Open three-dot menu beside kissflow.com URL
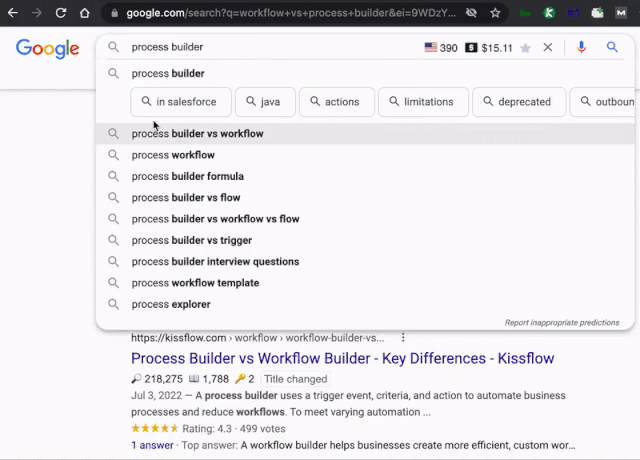This screenshot has width=640, height=460. (x=403, y=338)
